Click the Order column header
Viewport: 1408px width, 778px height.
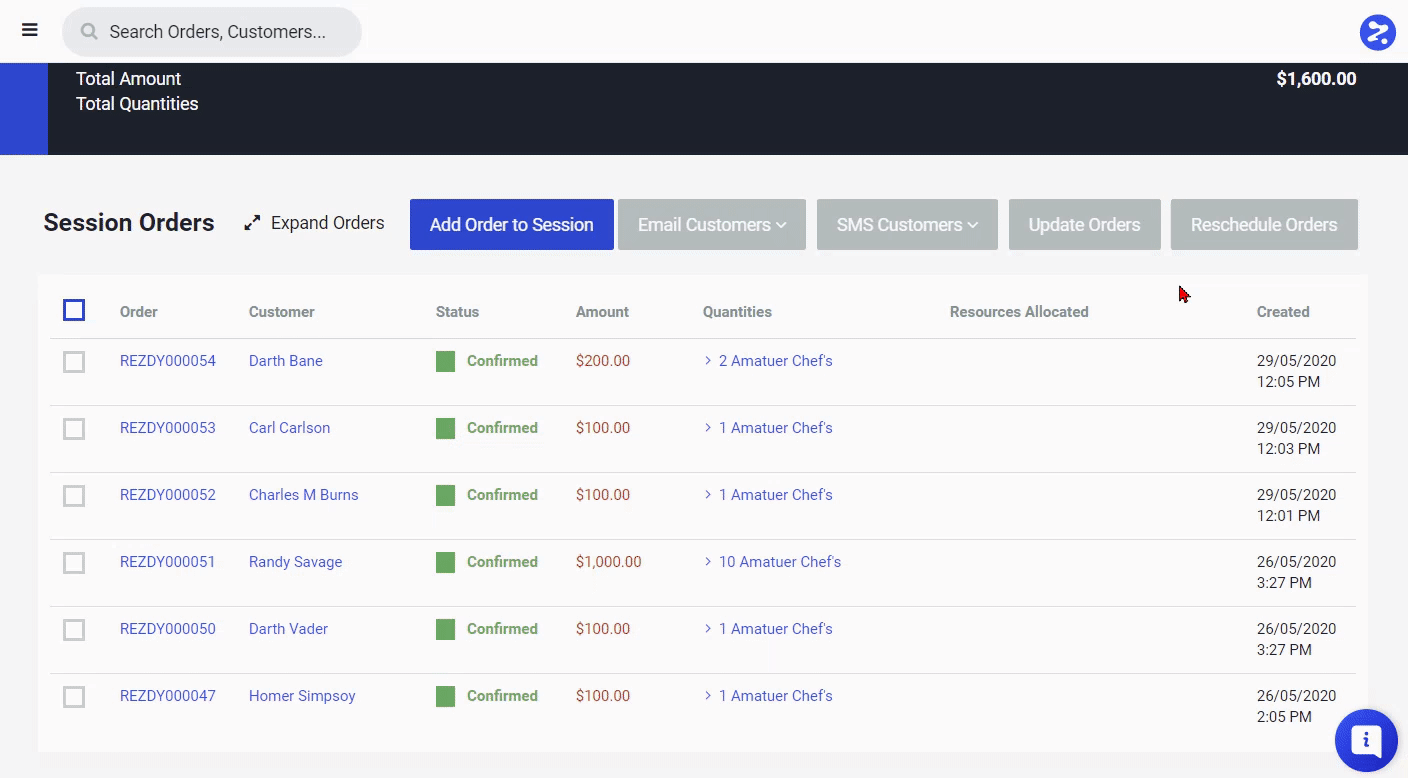click(139, 312)
